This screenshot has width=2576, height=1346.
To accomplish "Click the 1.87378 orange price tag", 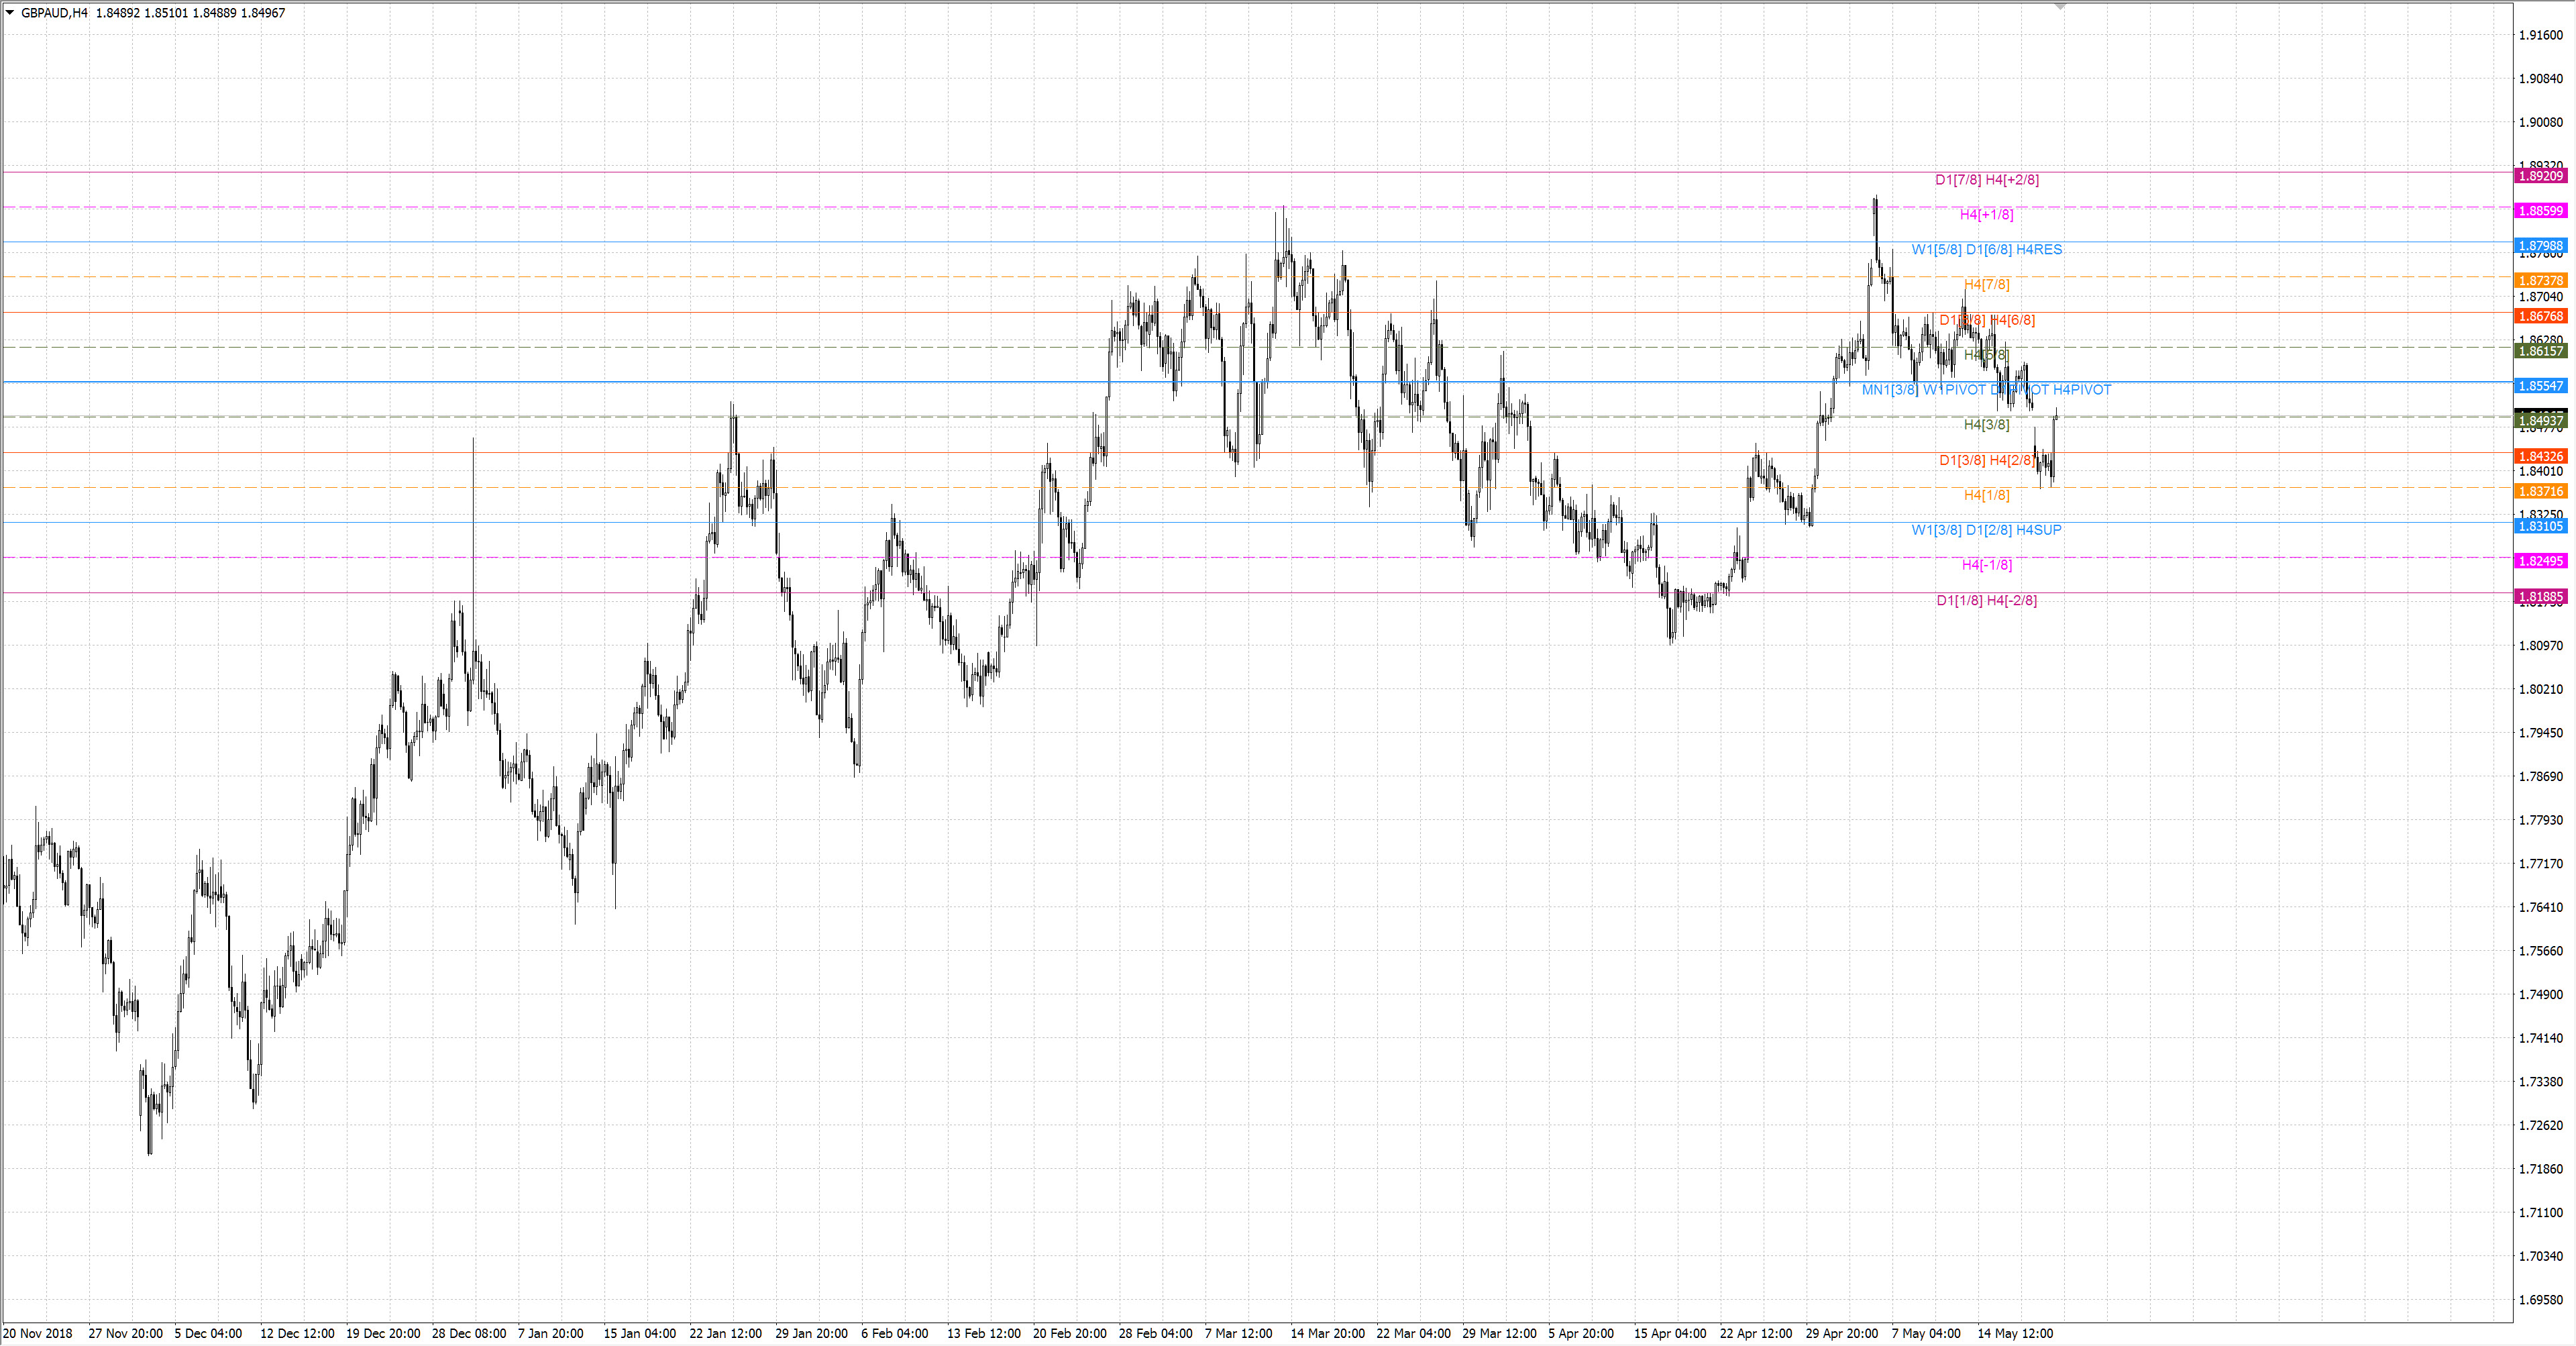I will 2540,281.
